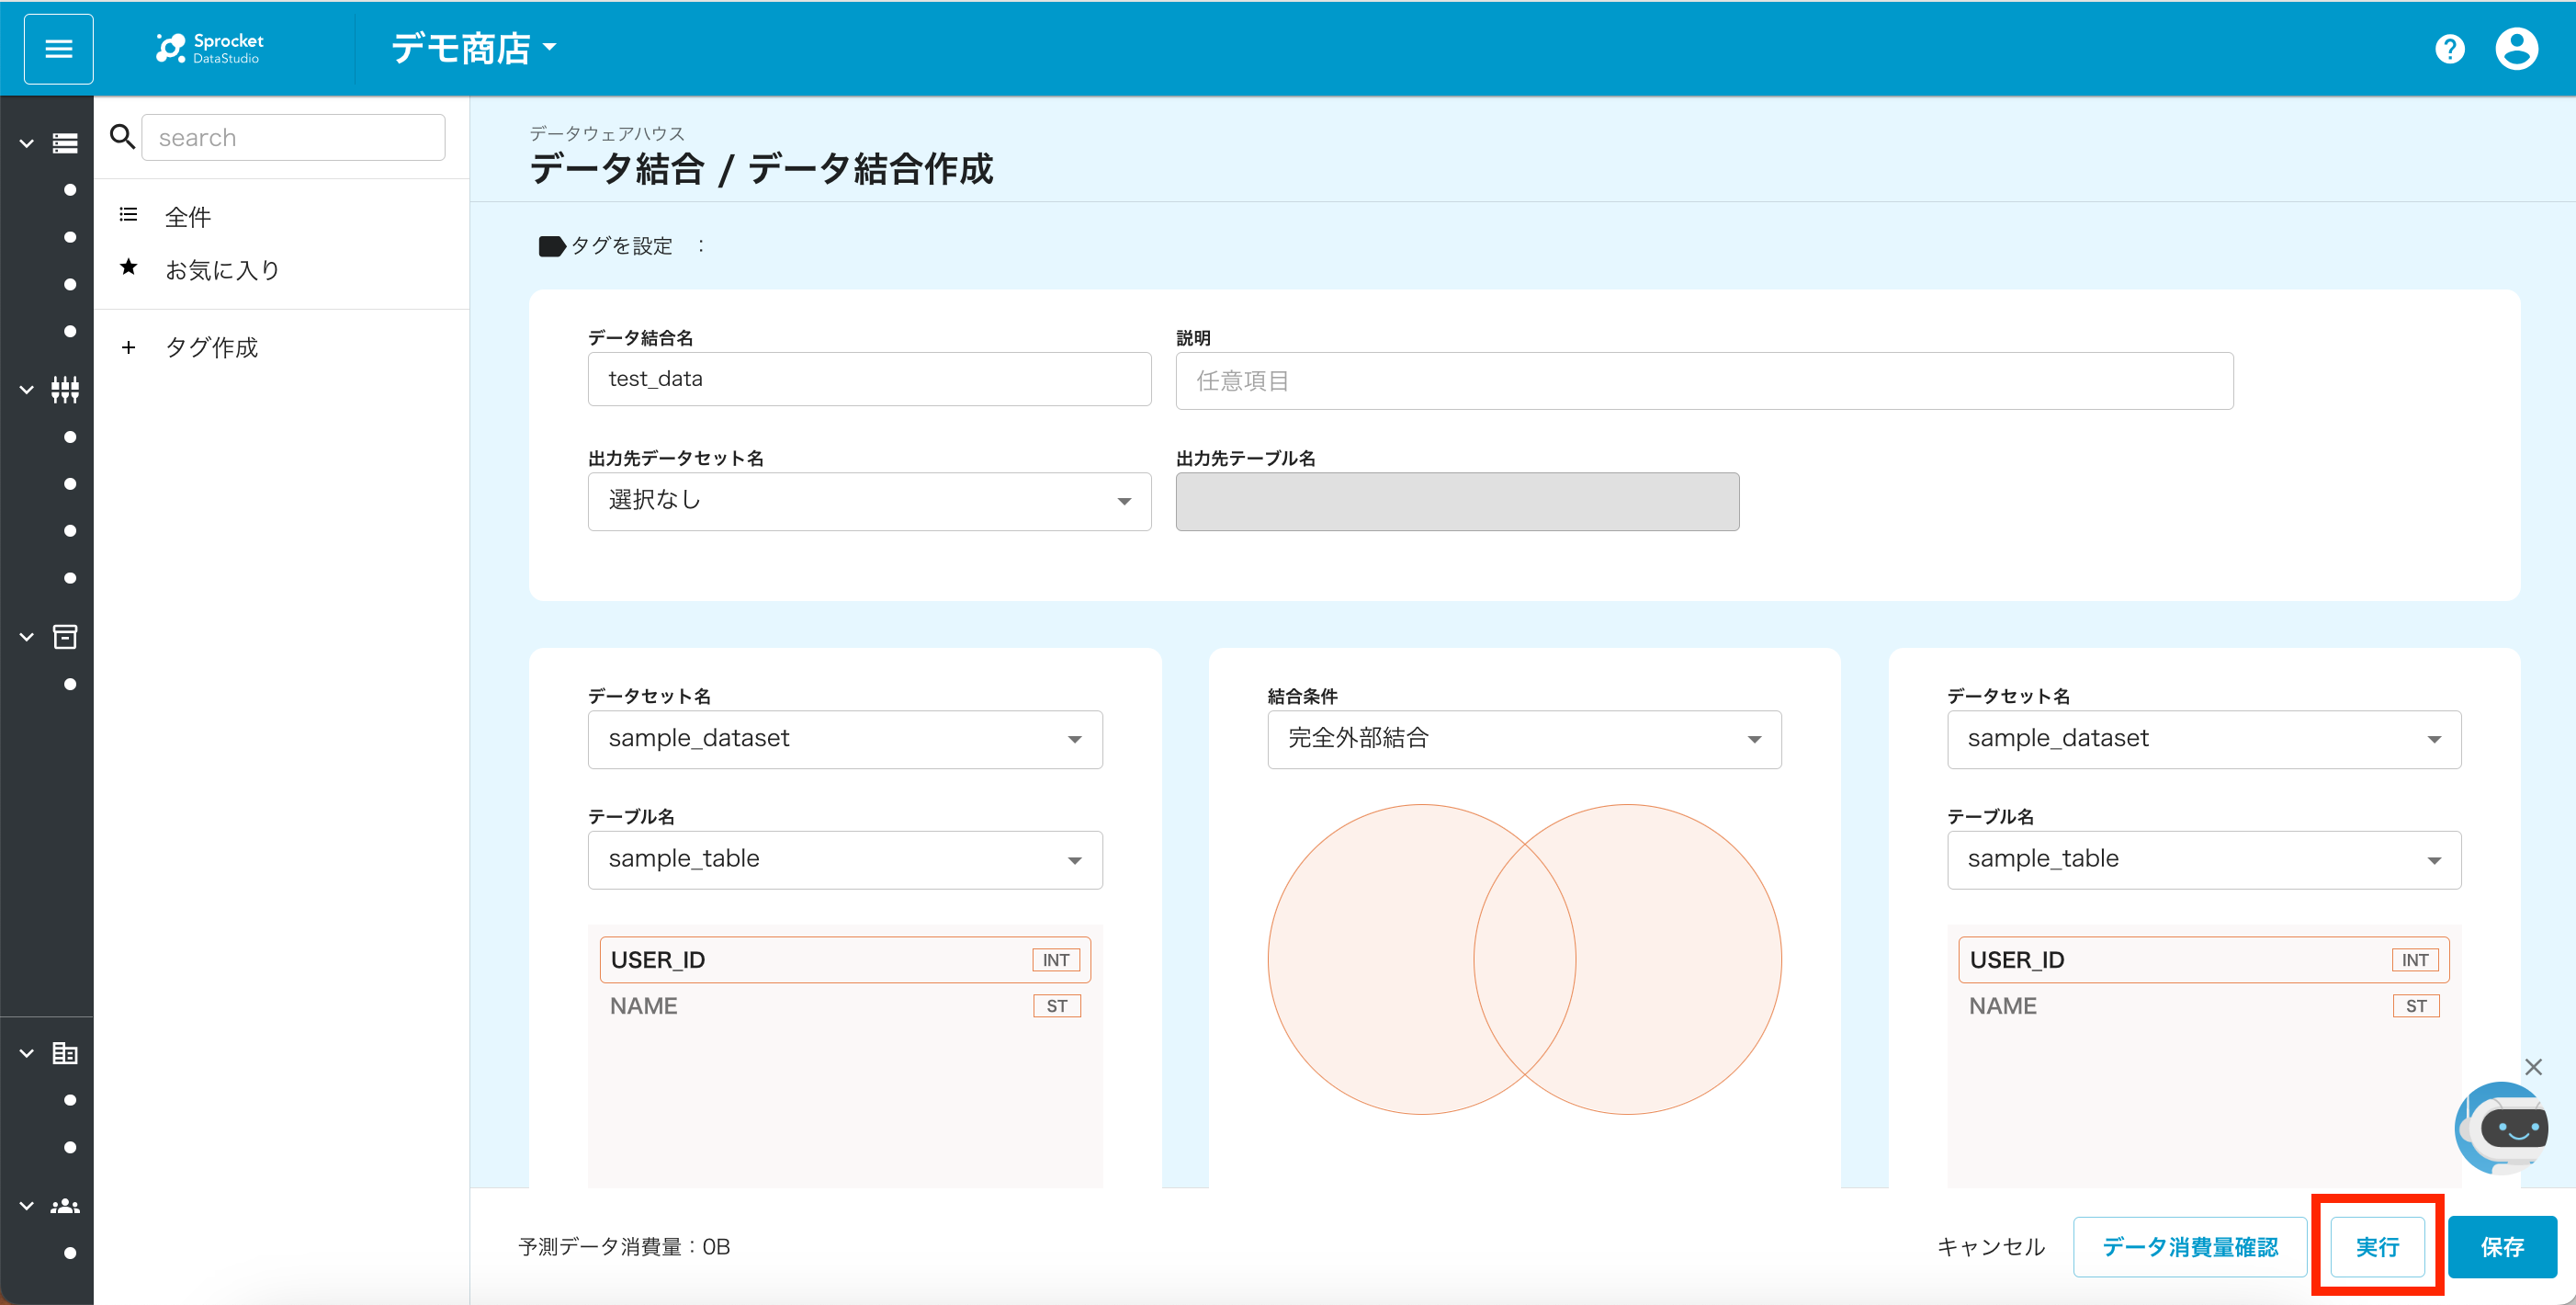
Task: Collapse the building table sidebar chevron
Action: pos(27,1053)
